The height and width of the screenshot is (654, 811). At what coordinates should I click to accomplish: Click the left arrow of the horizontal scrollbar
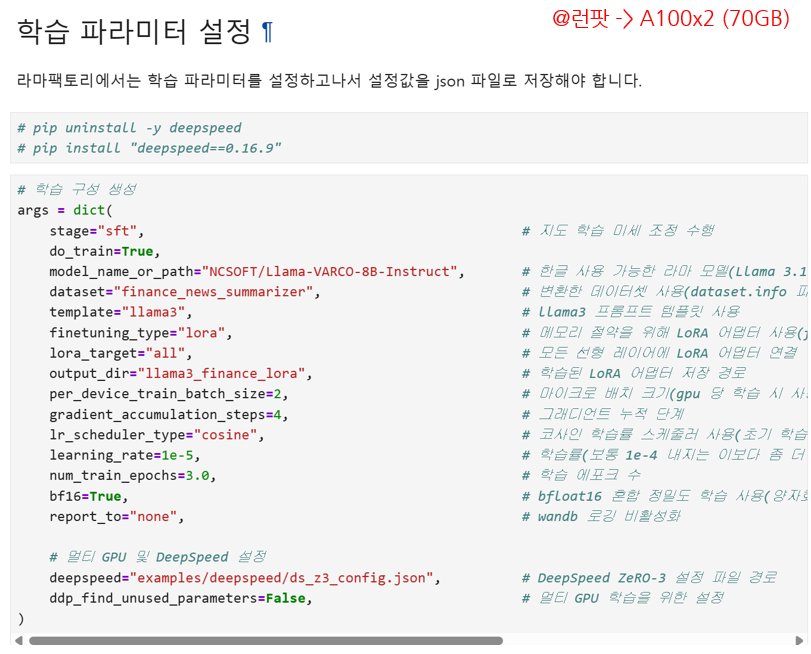[x=19, y=641]
